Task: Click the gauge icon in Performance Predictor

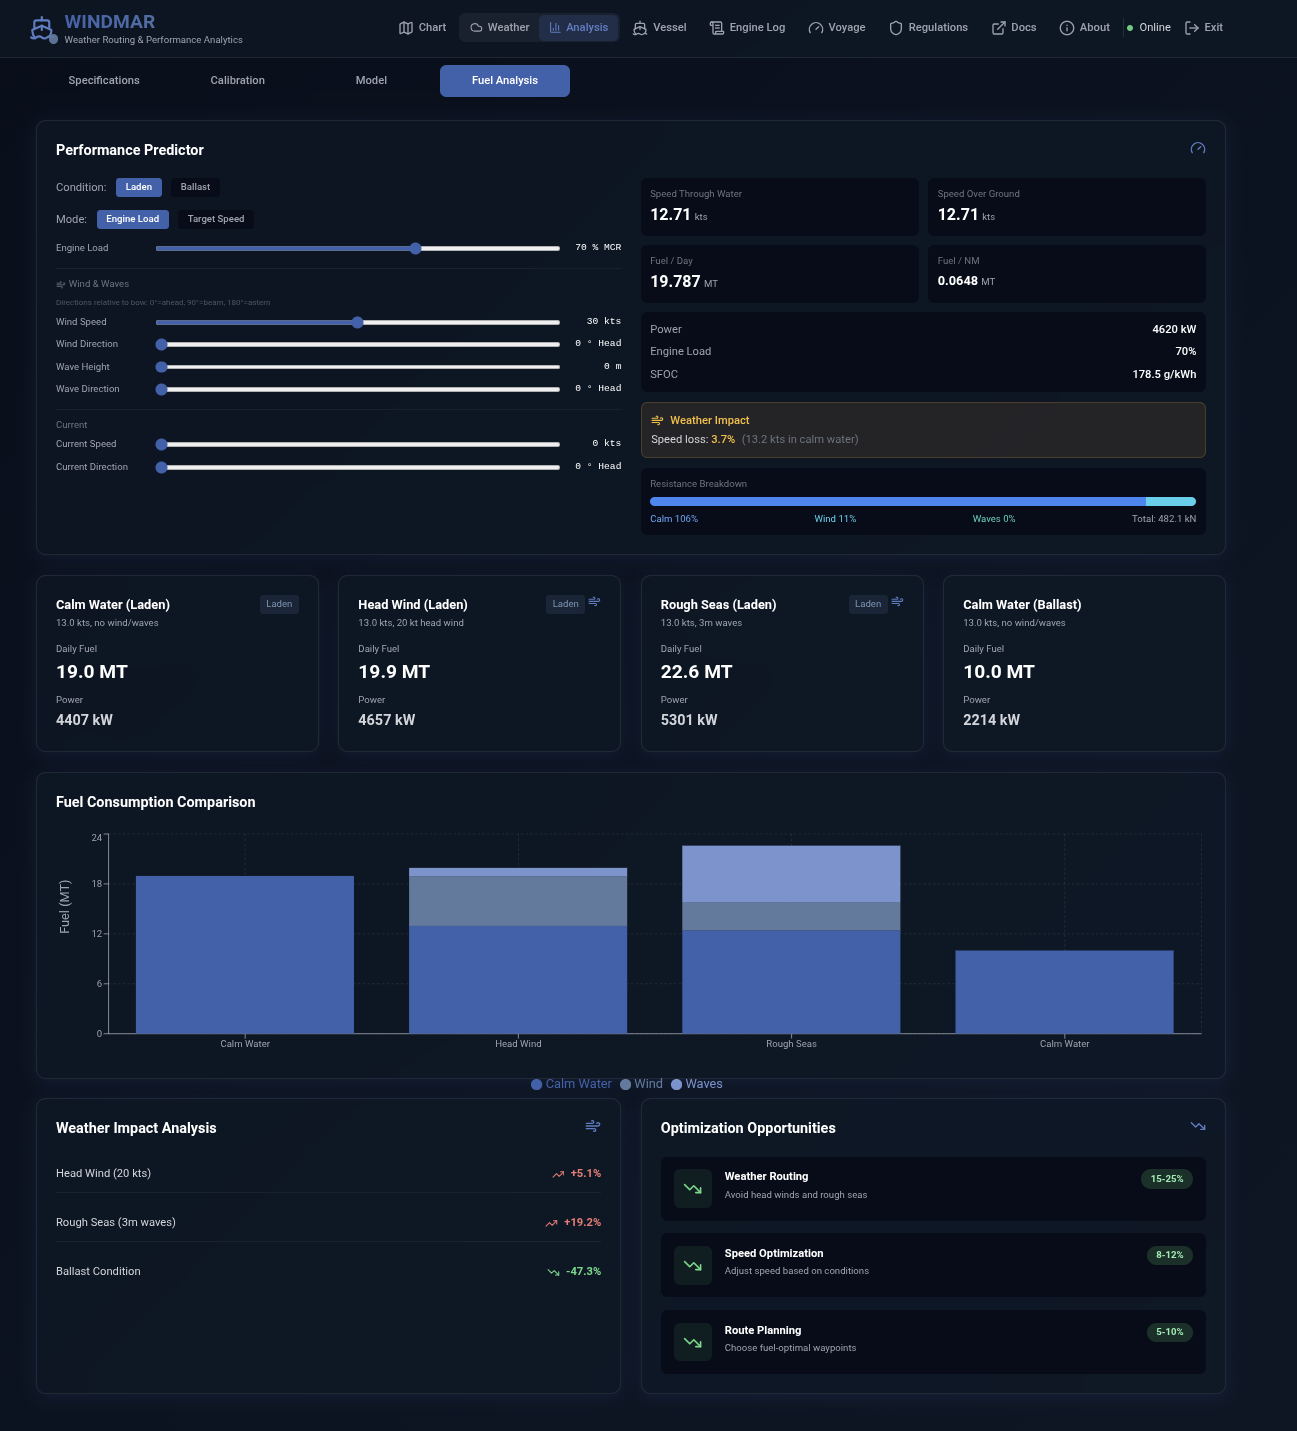Action: (x=1197, y=149)
